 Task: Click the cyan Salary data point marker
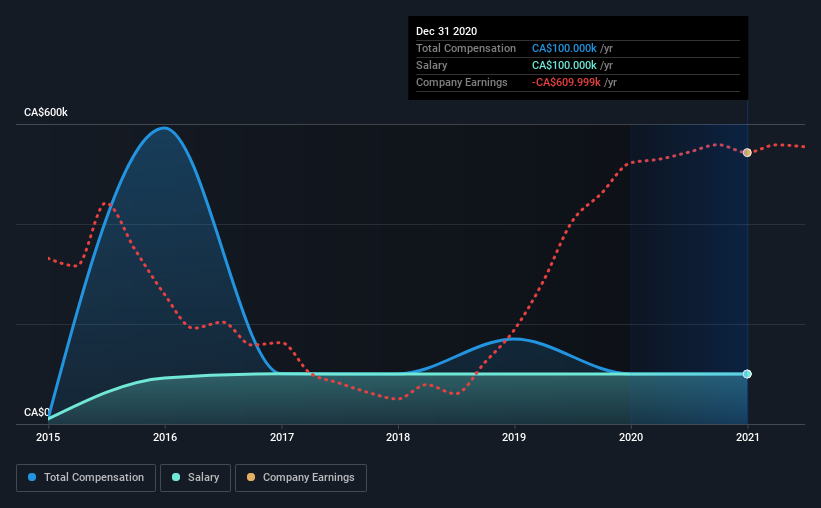747,374
